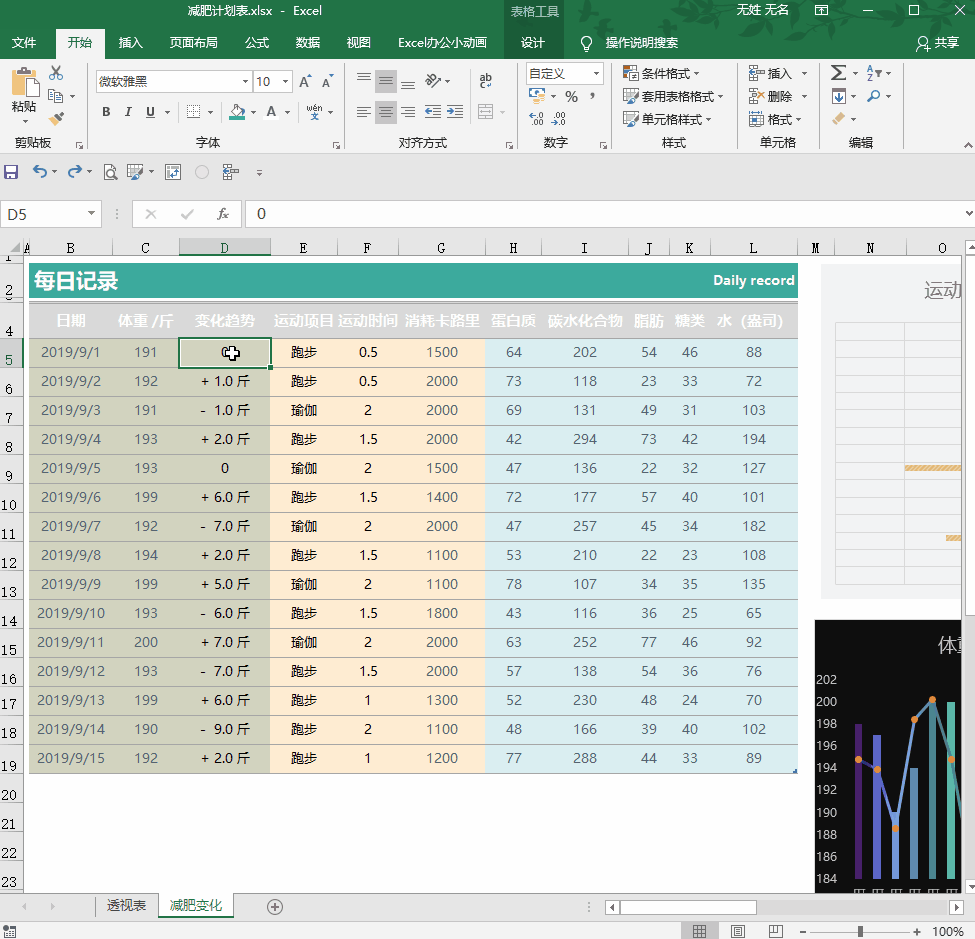Open fill color dropdown arrow
The image size is (975, 939).
tap(254, 113)
